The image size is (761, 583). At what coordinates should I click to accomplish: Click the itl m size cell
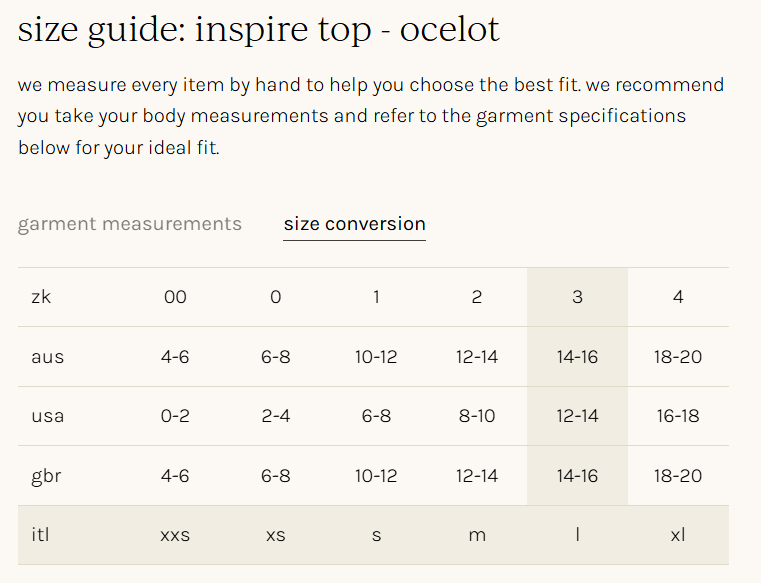(477, 535)
